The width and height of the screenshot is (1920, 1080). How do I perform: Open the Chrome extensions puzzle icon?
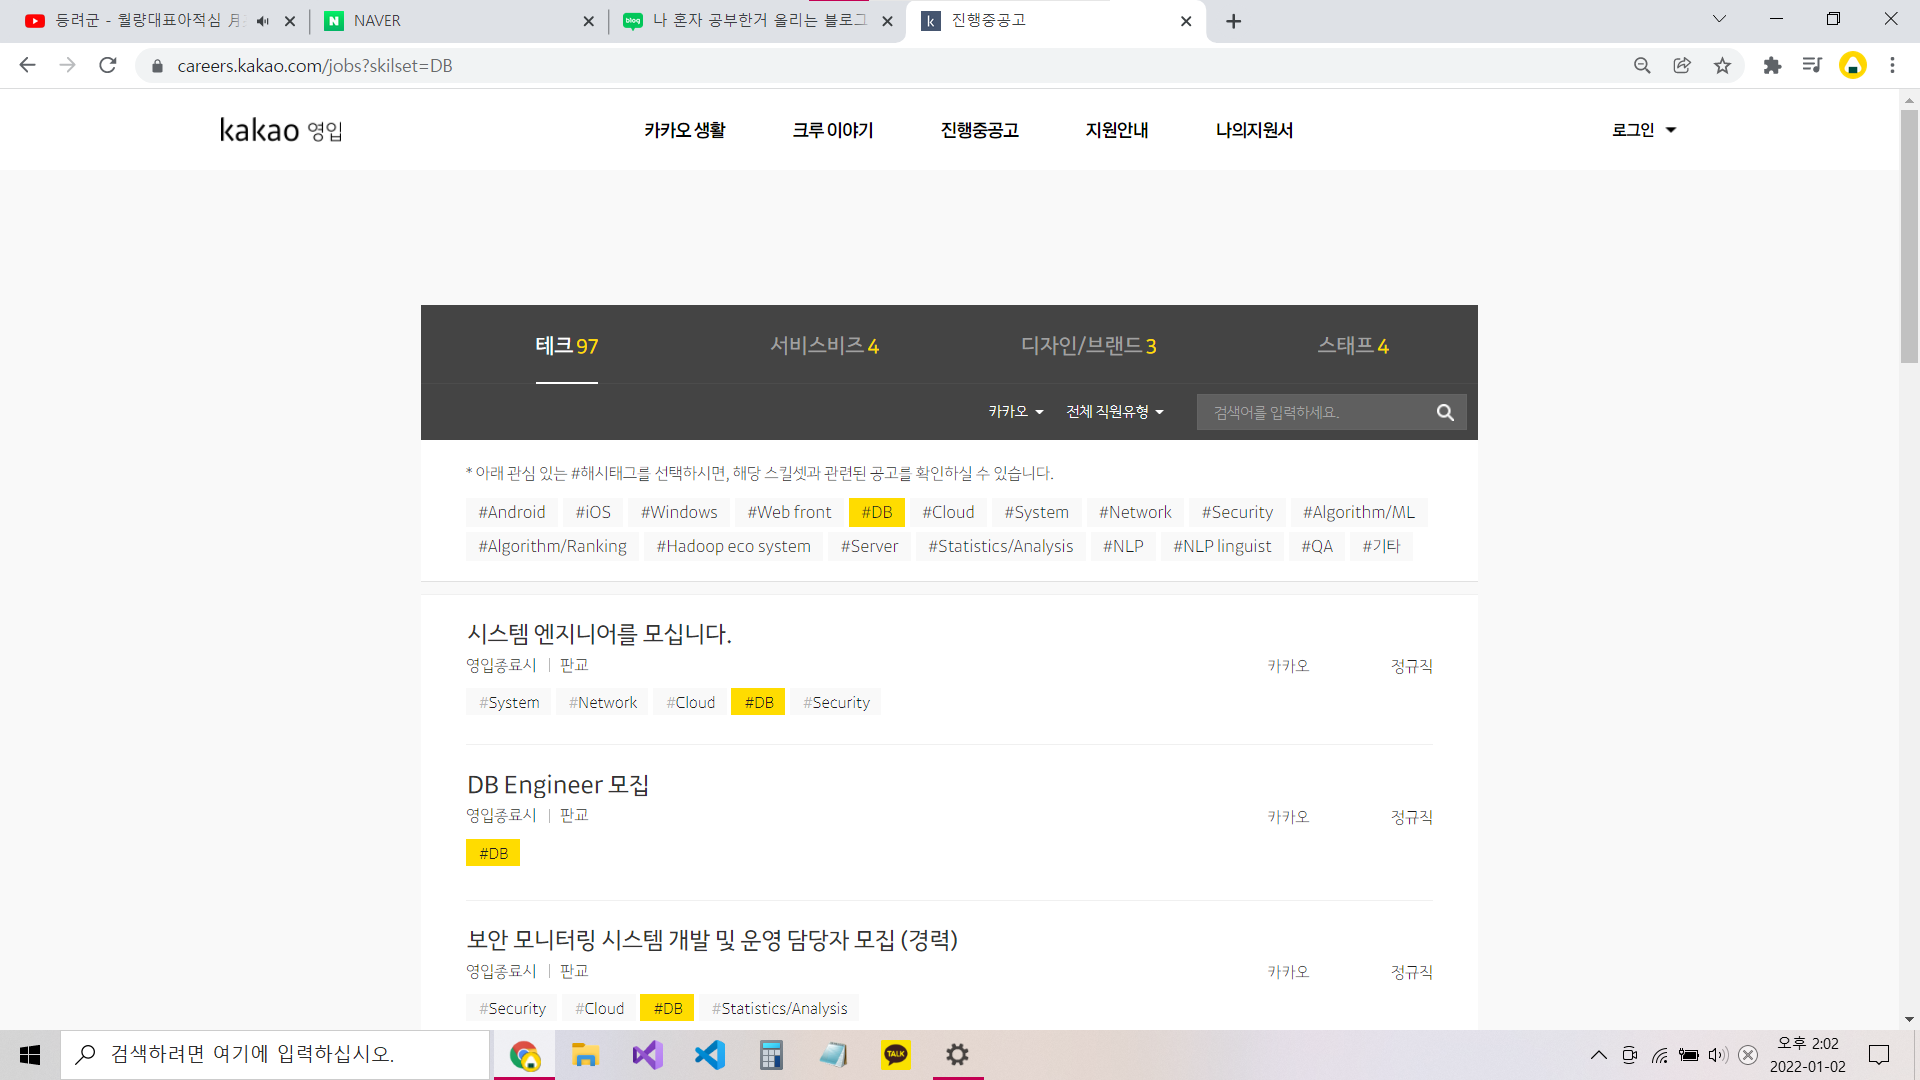click(x=1772, y=66)
